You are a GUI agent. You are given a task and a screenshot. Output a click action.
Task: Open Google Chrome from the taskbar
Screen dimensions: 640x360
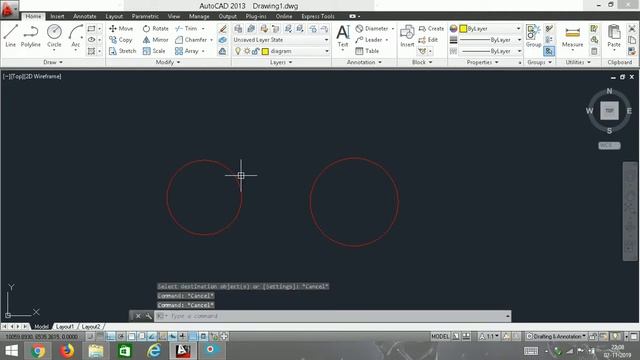point(38,351)
